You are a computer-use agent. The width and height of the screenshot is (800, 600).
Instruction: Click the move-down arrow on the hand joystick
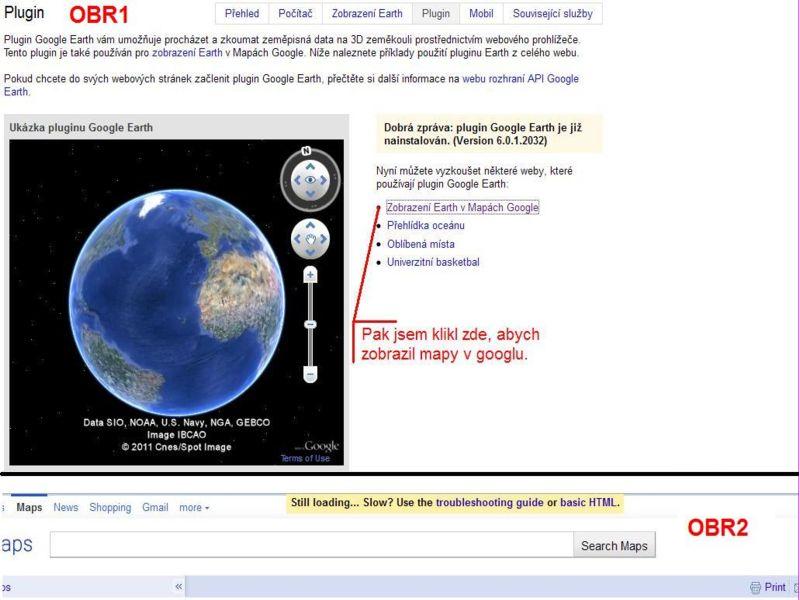[310, 252]
